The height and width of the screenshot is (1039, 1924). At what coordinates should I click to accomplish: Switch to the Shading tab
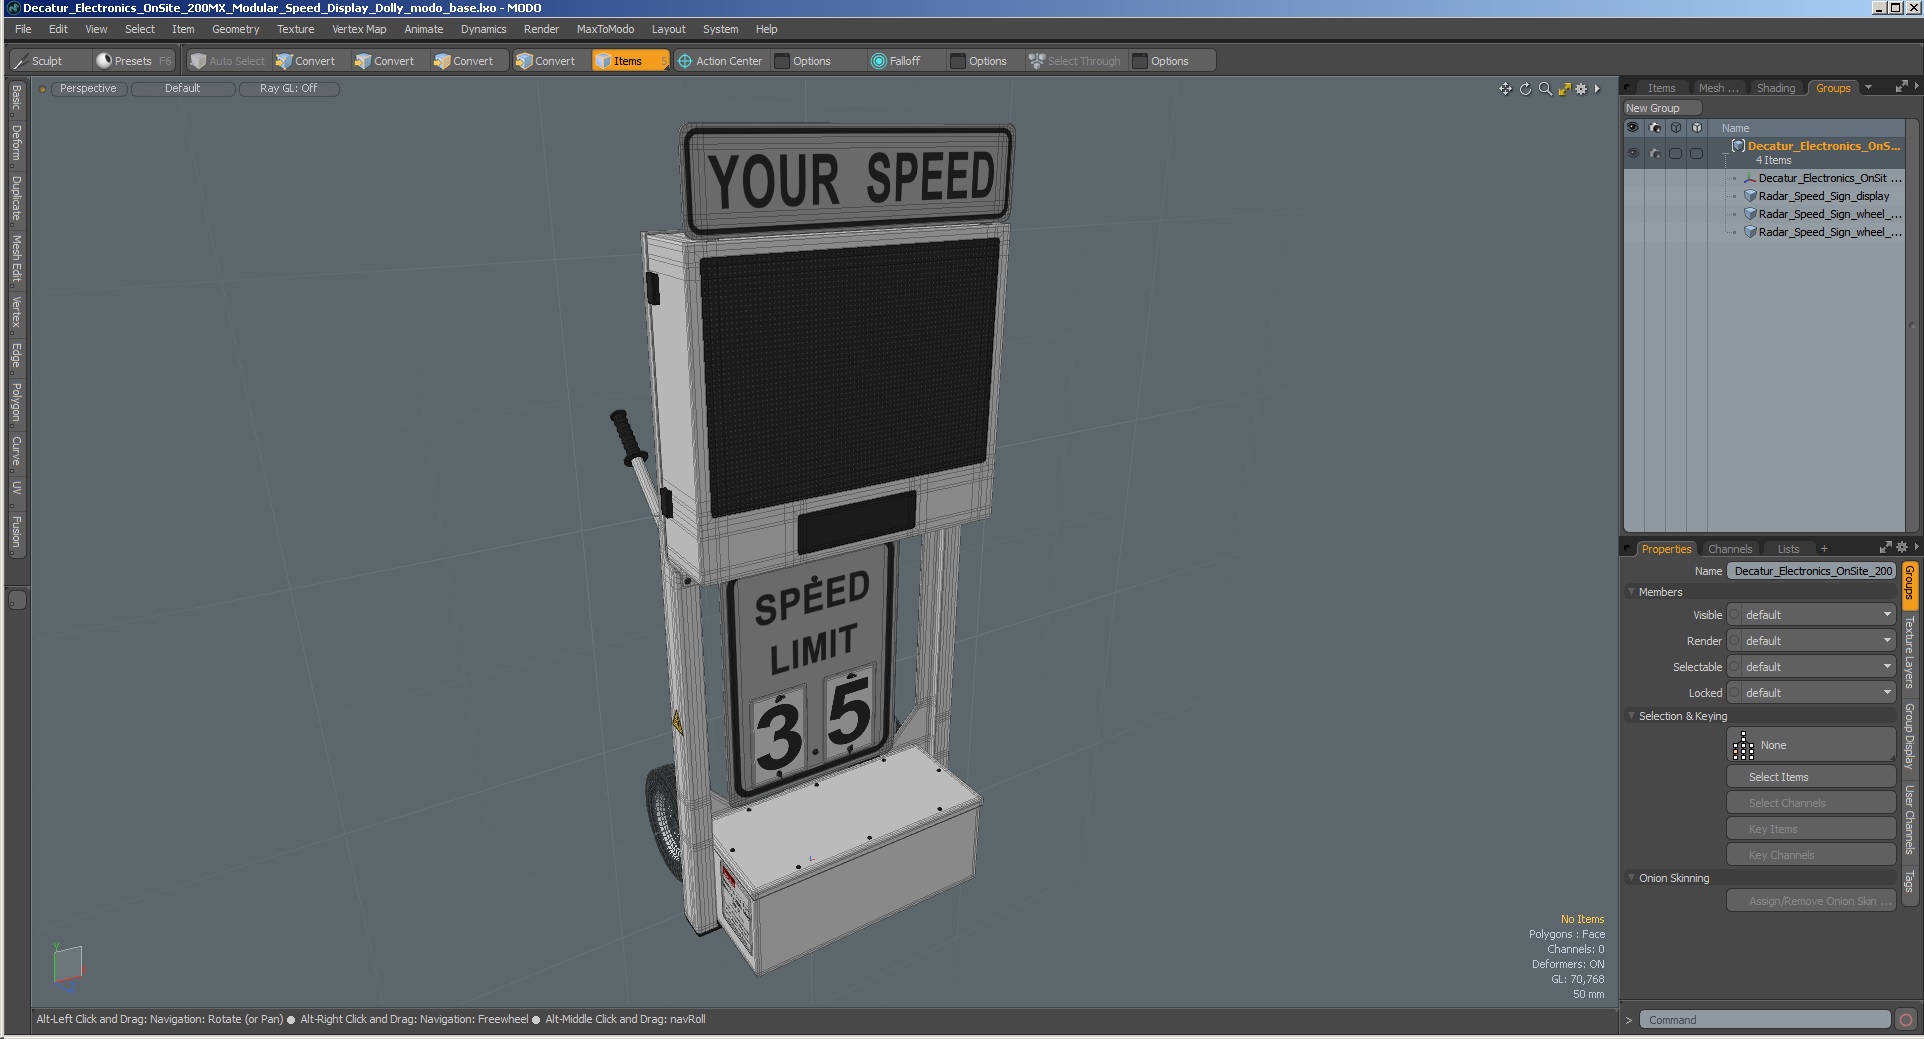(x=1776, y=88)
